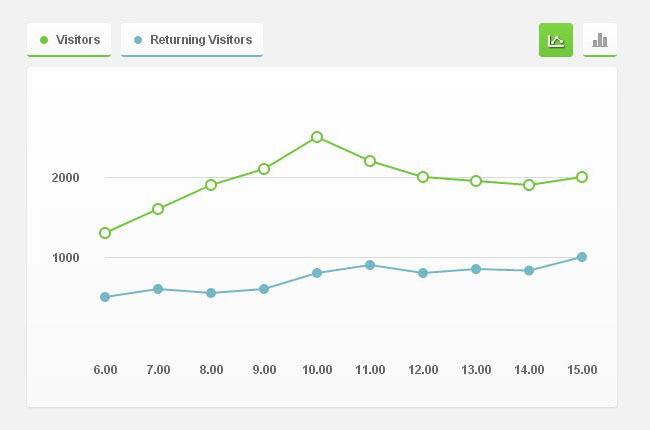This screenshot has height=430, width=650.
Task: Click the 1000 y-axis label
Action: pyautogui.click(x=65, y=258)
